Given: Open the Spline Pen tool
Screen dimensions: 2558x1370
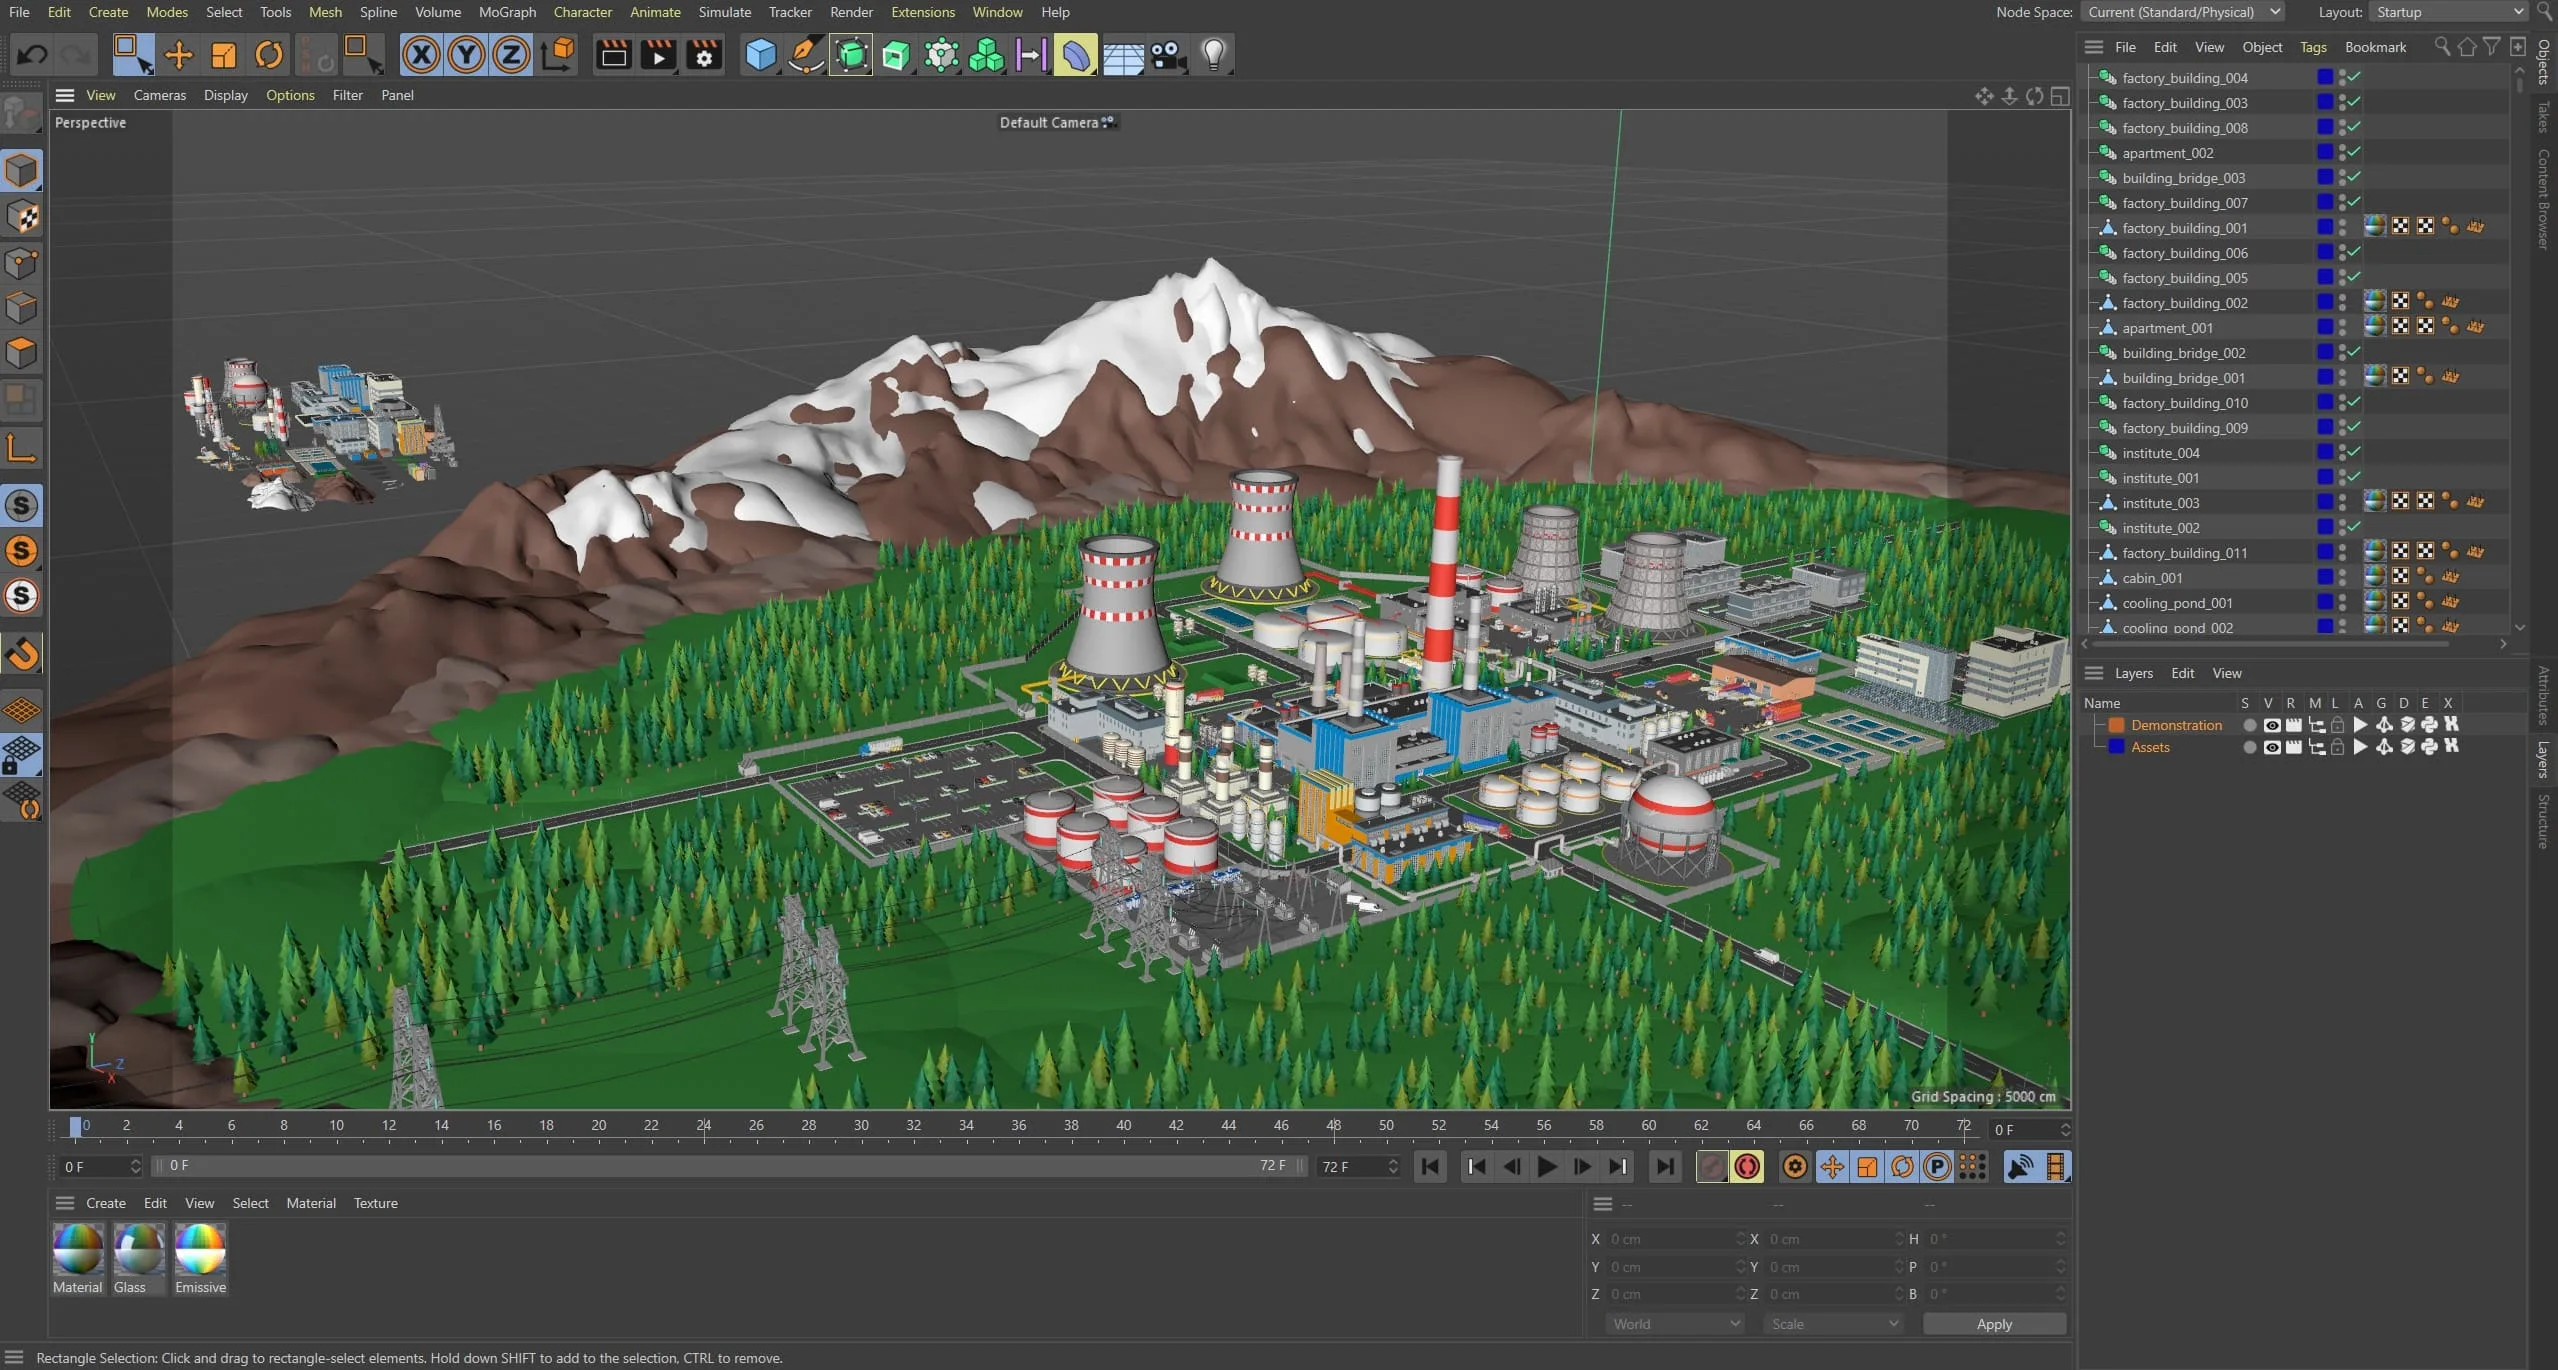Looking at the screenshot, I should point(806,55).
